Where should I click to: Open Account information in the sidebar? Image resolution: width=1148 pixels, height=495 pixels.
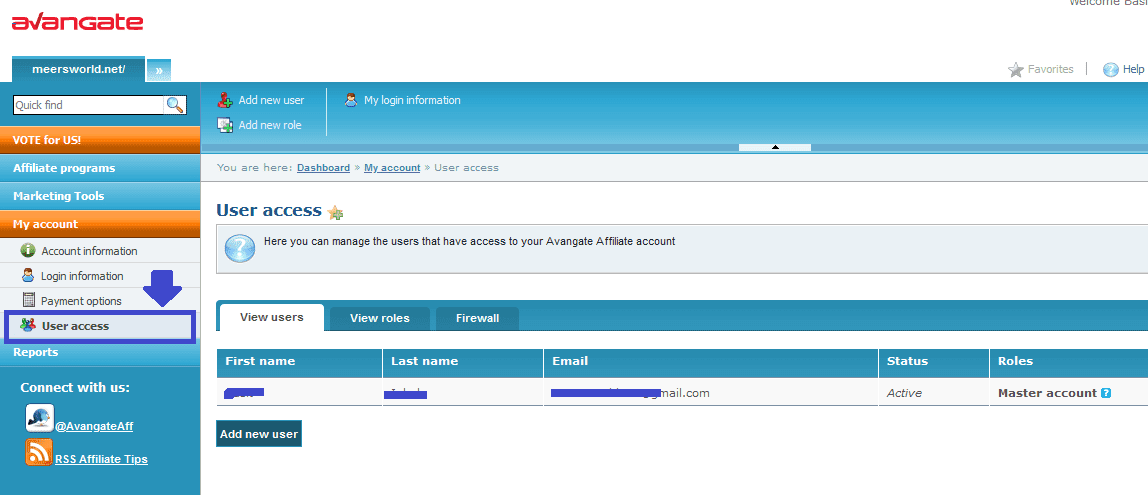point(89,251)
